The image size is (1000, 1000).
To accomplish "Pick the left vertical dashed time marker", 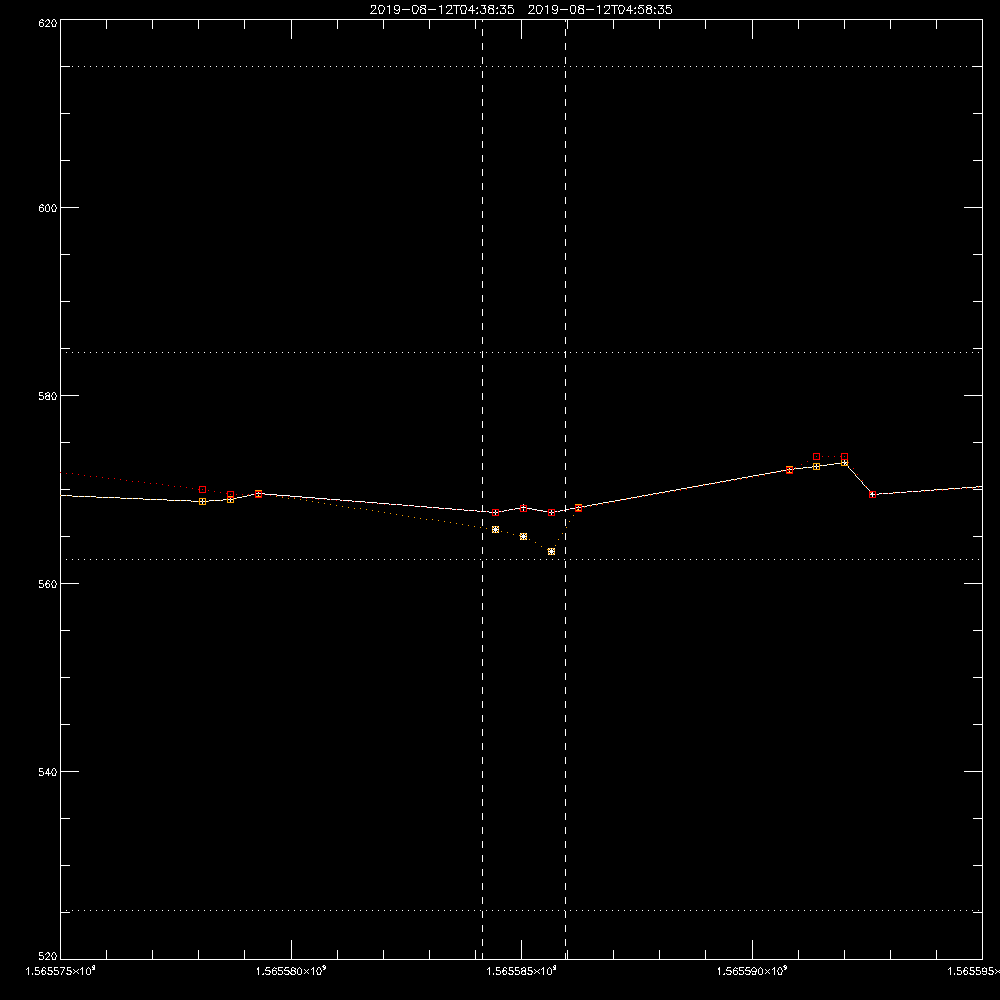I will tap(482, 489).
